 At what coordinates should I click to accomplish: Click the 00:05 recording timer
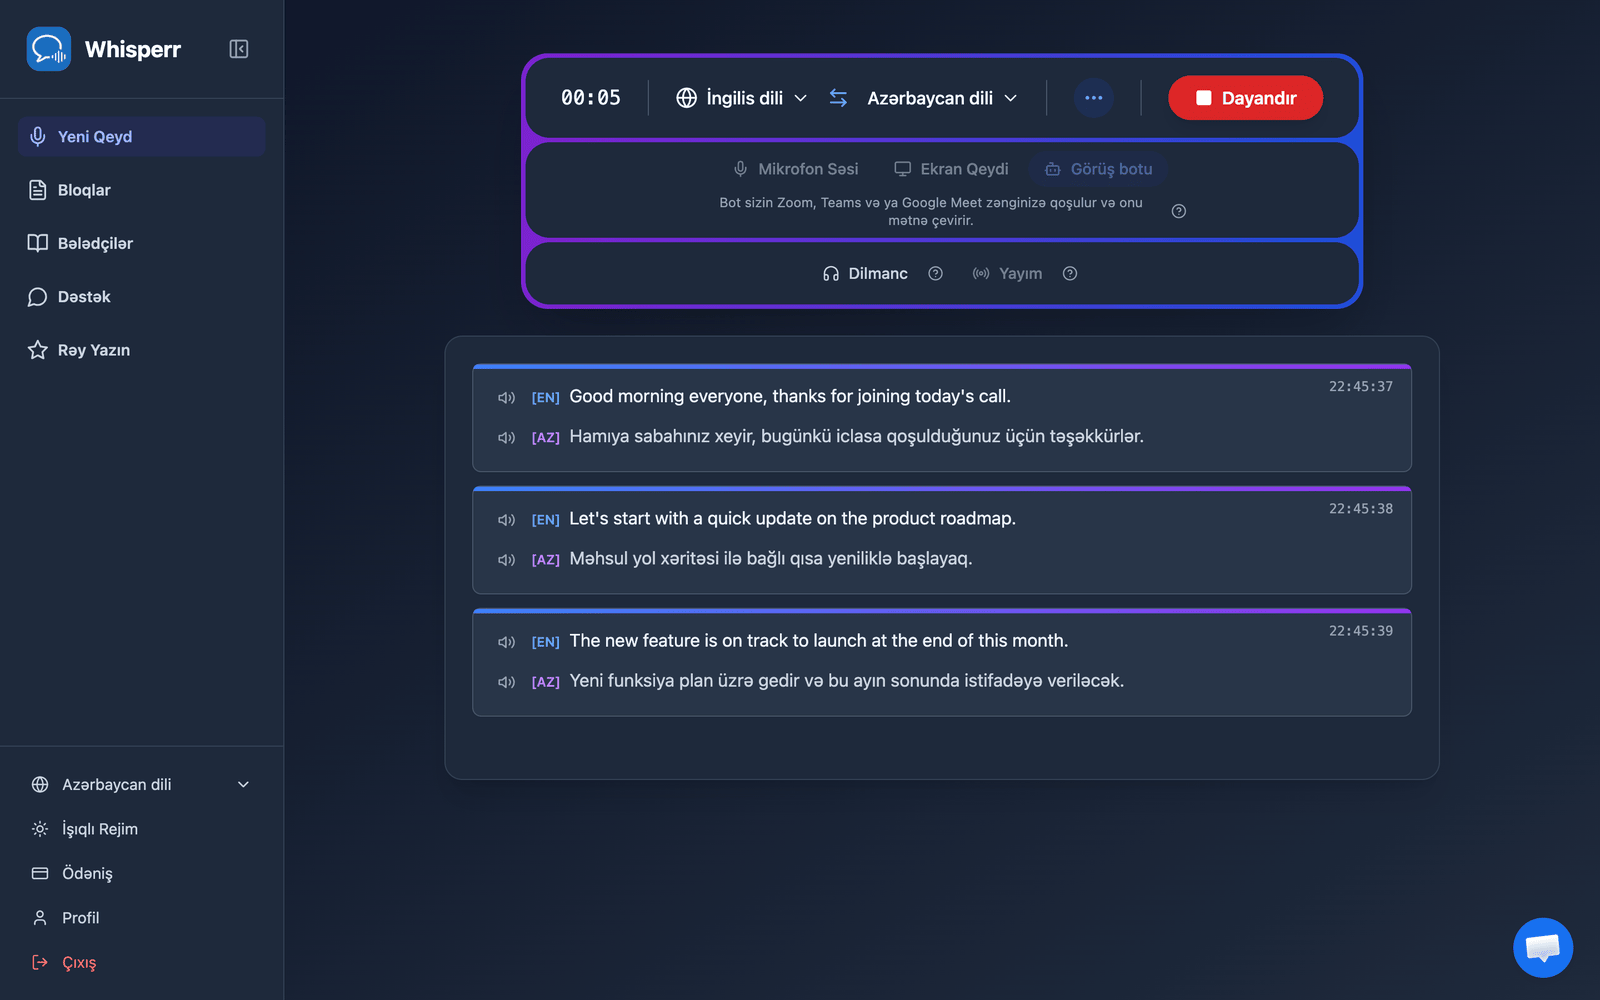(x=591, y=98)
